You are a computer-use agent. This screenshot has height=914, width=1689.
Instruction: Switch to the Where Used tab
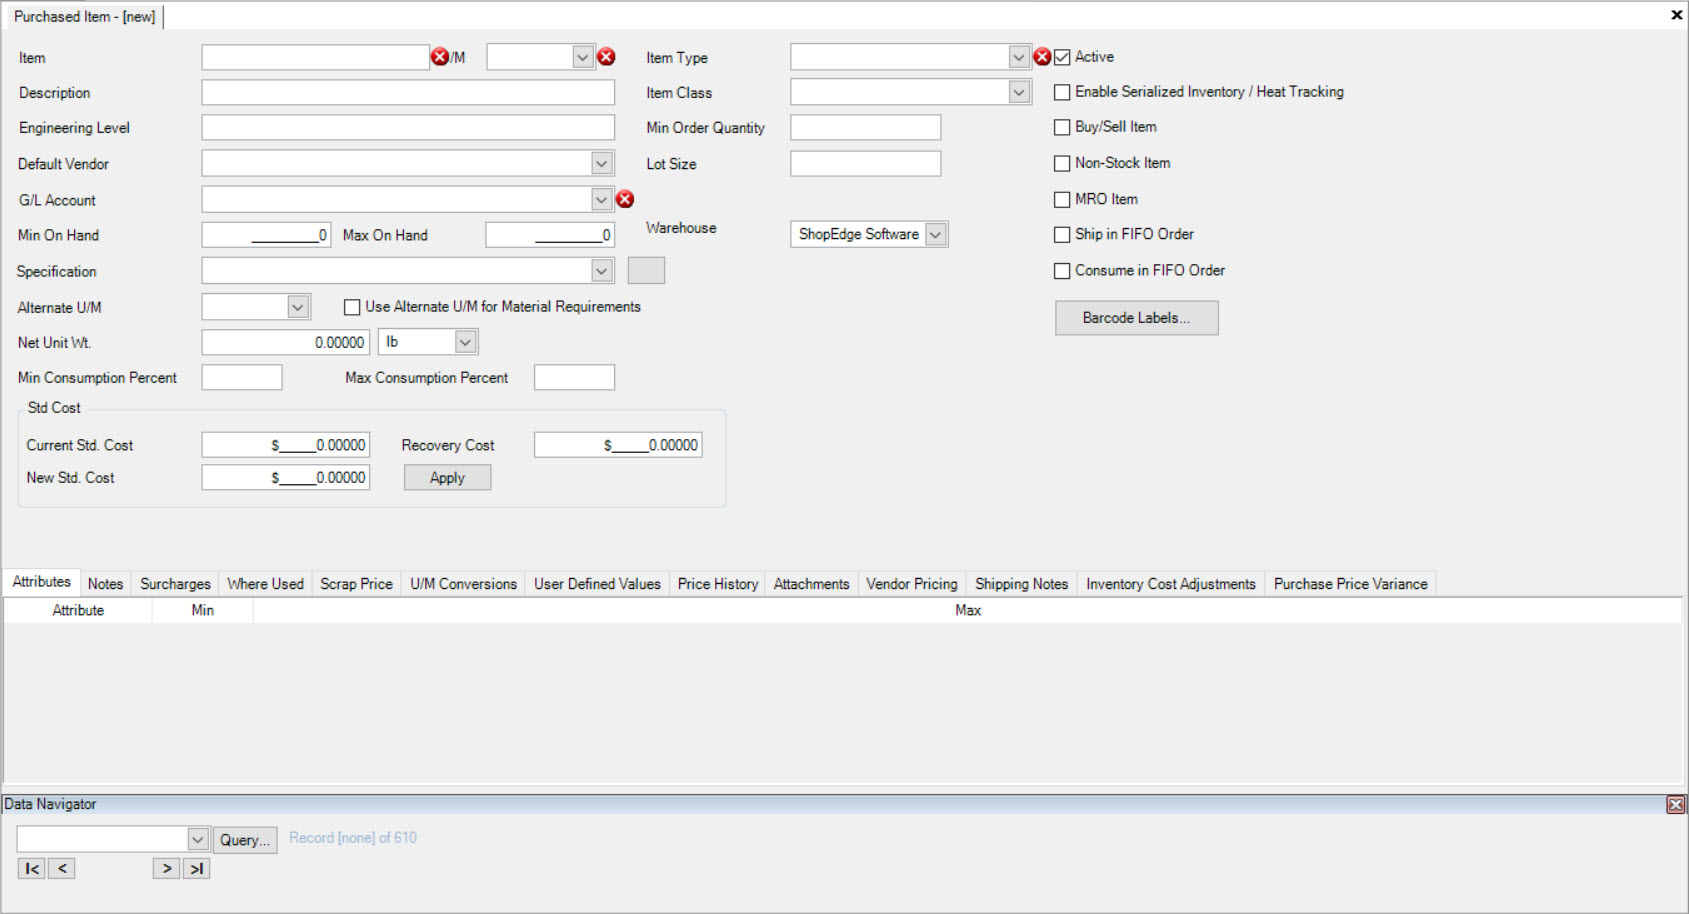(x=265, y=584)
